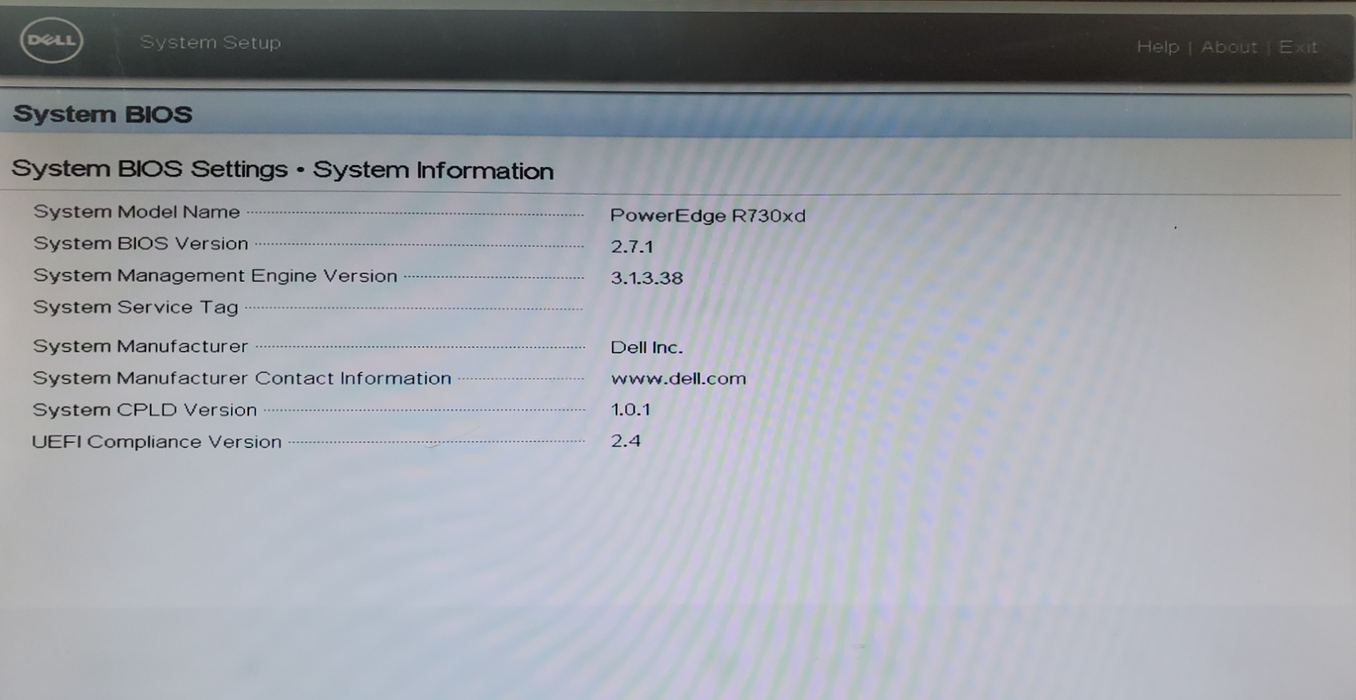
Task: Open the About link
Action: tap(1229, 47)
